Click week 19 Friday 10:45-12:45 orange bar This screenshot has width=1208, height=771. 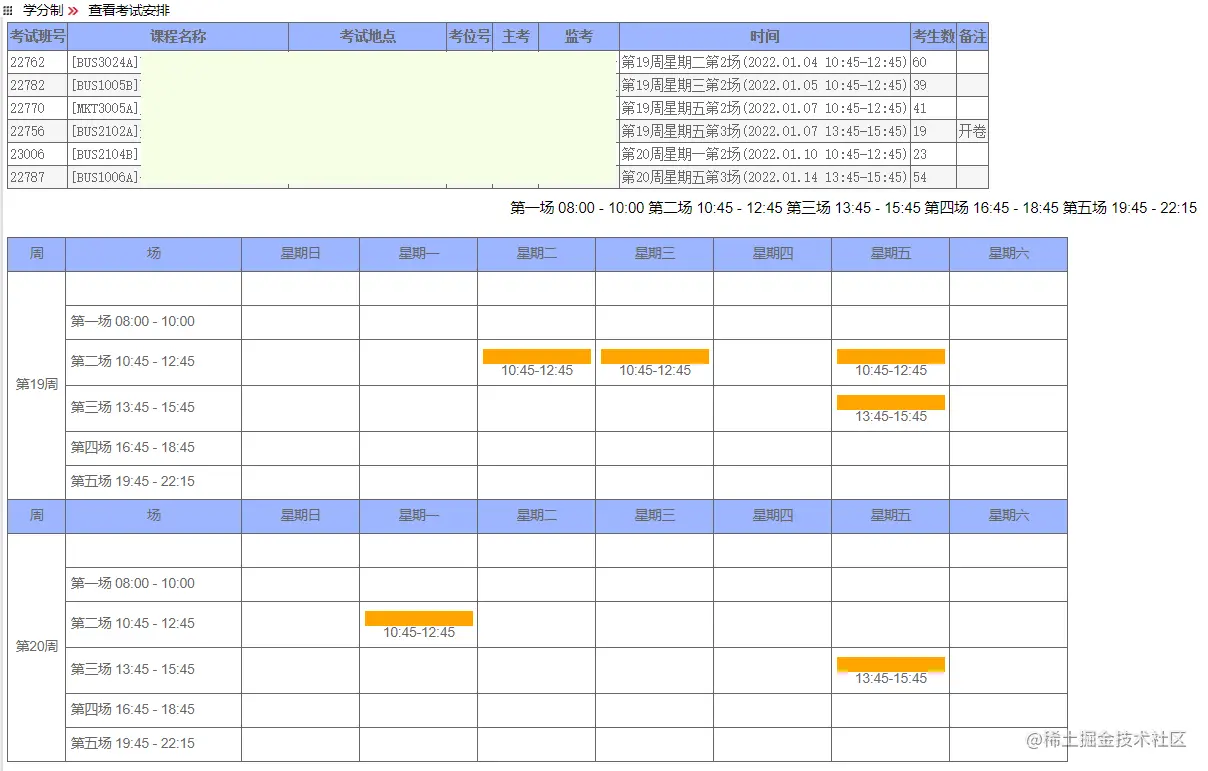[x=891, y=356]
